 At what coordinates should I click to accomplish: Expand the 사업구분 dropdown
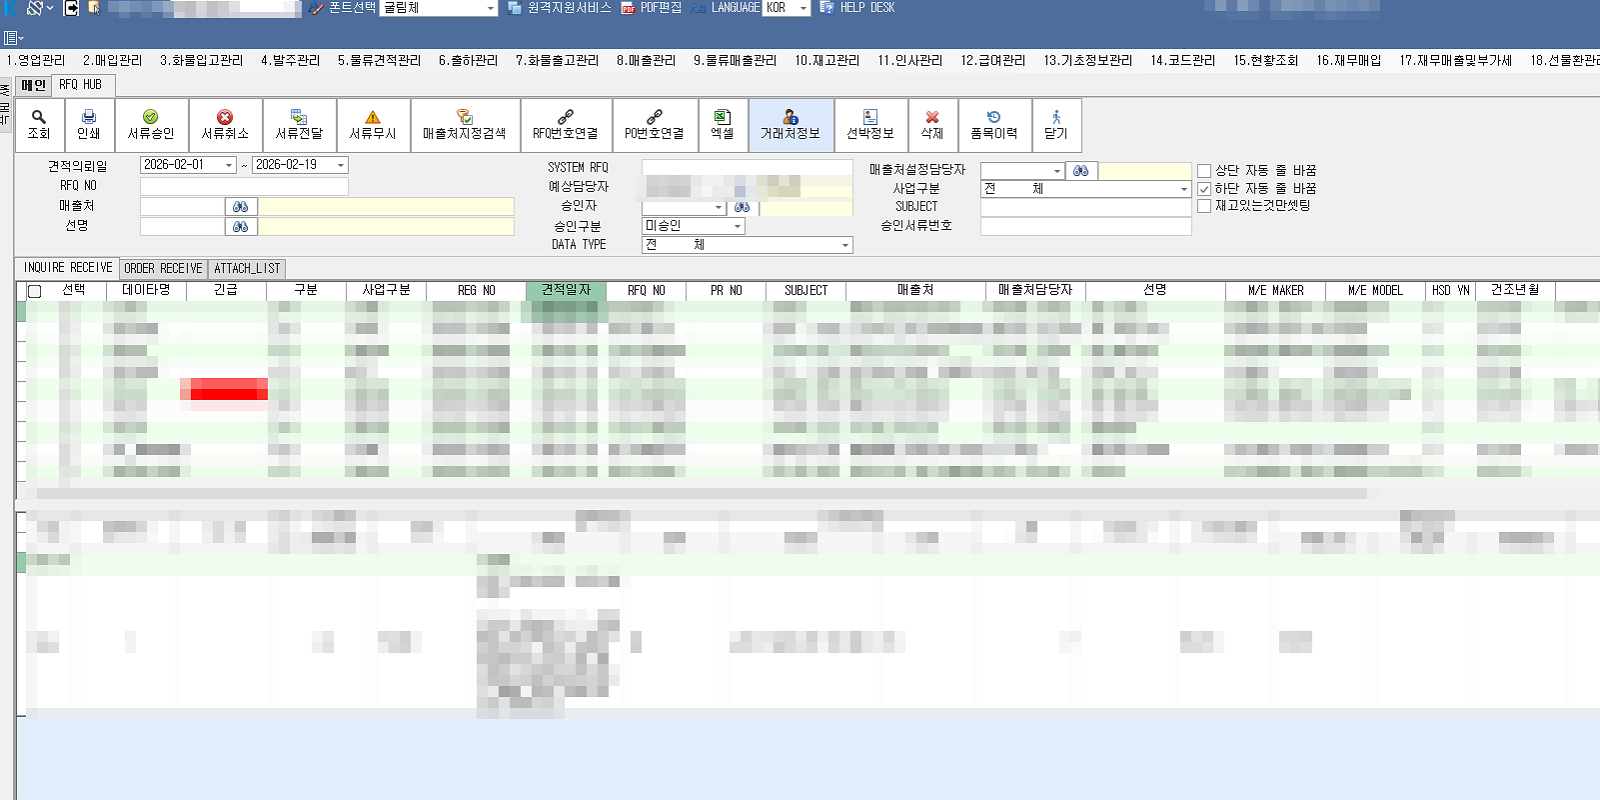(x=1184, y=189)
